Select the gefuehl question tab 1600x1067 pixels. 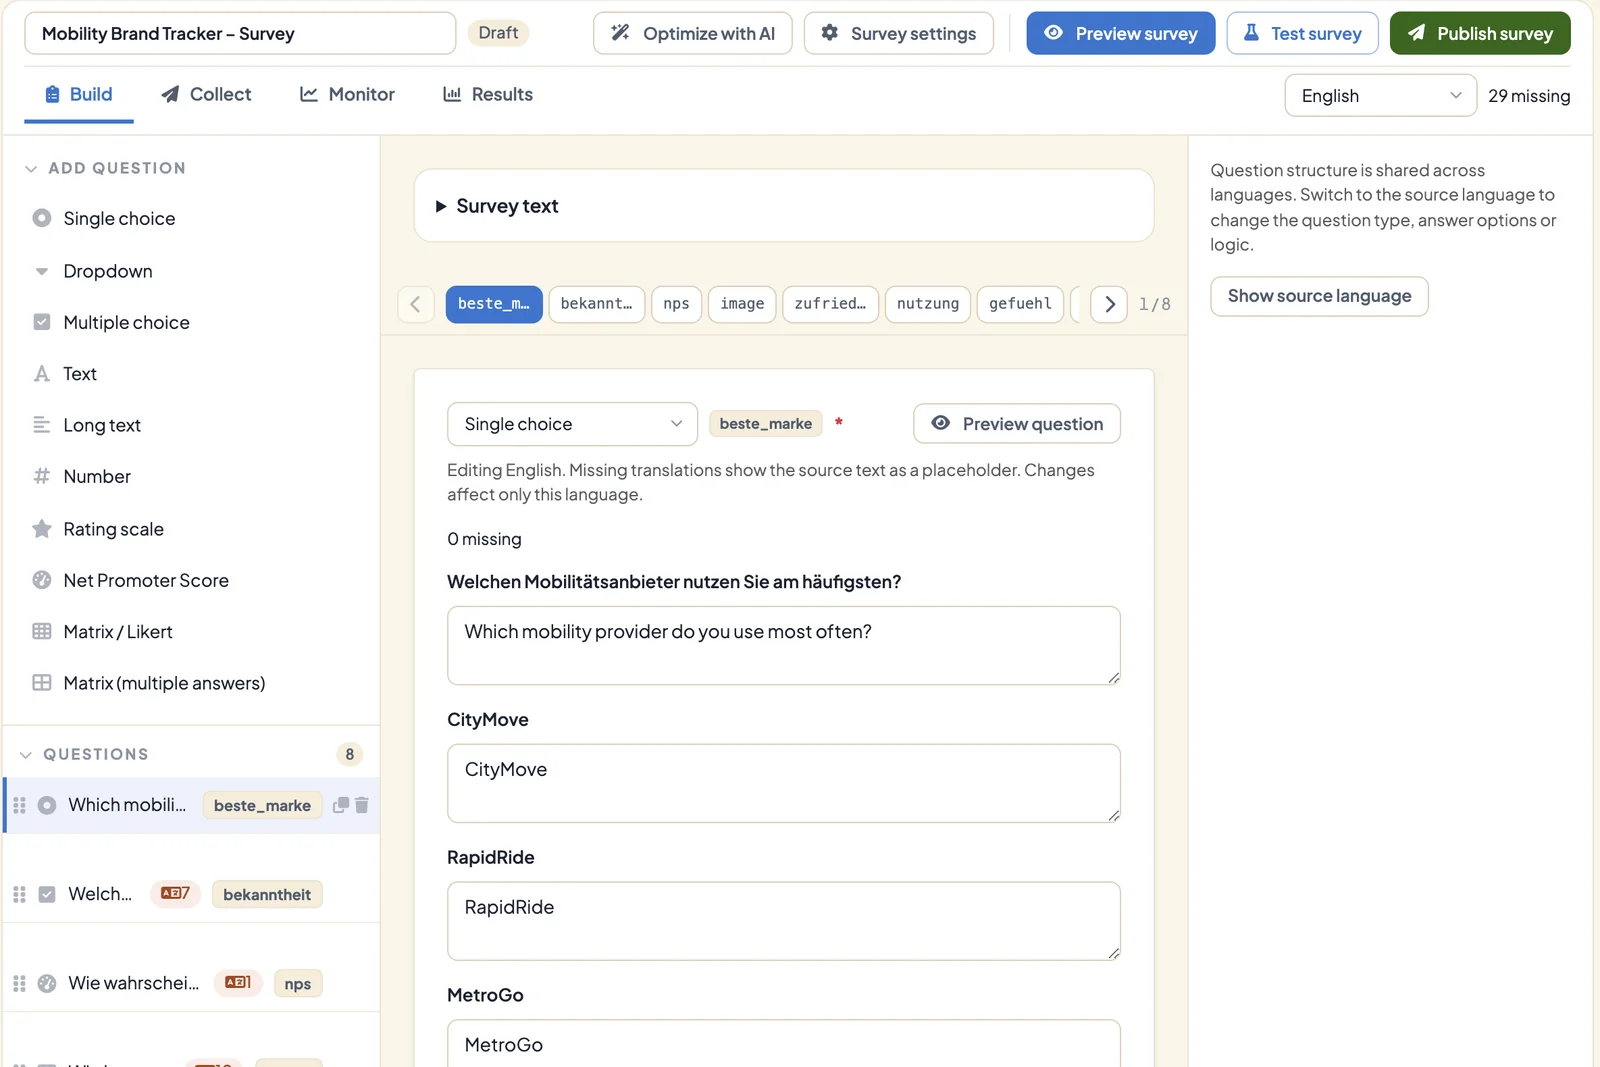pos(1020,304)
